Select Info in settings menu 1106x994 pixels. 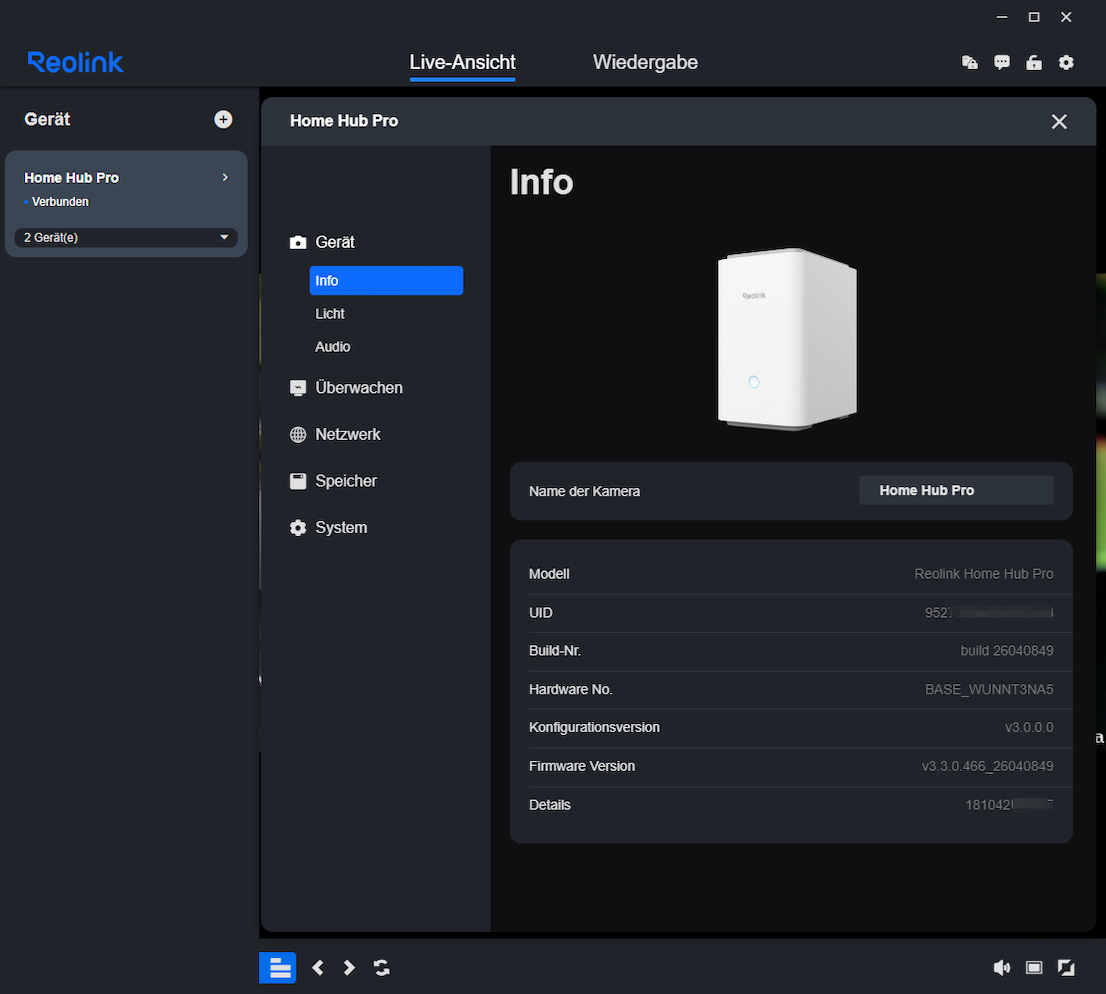coord(386,281)
